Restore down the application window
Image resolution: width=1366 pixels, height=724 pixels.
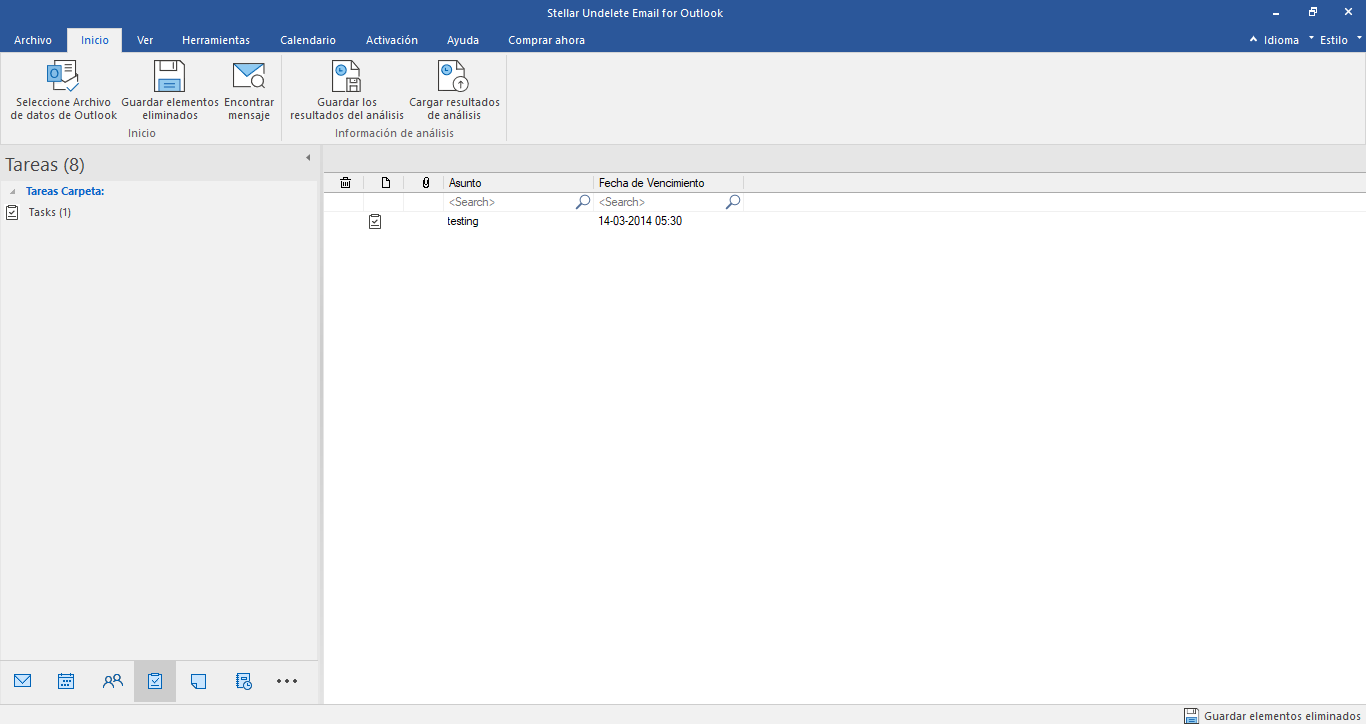click(x=1312, y=13)
